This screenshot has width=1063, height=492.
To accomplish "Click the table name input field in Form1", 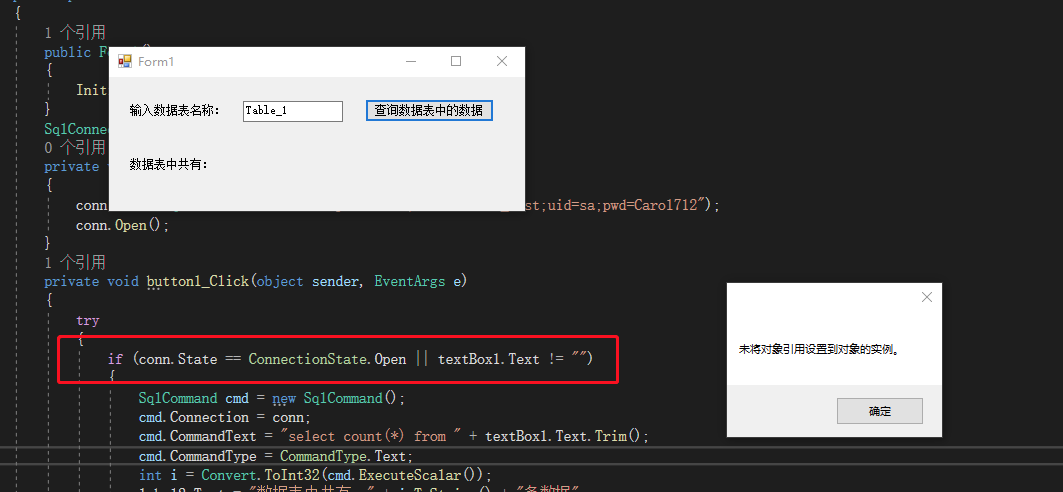I will click(x=292, y=111).
